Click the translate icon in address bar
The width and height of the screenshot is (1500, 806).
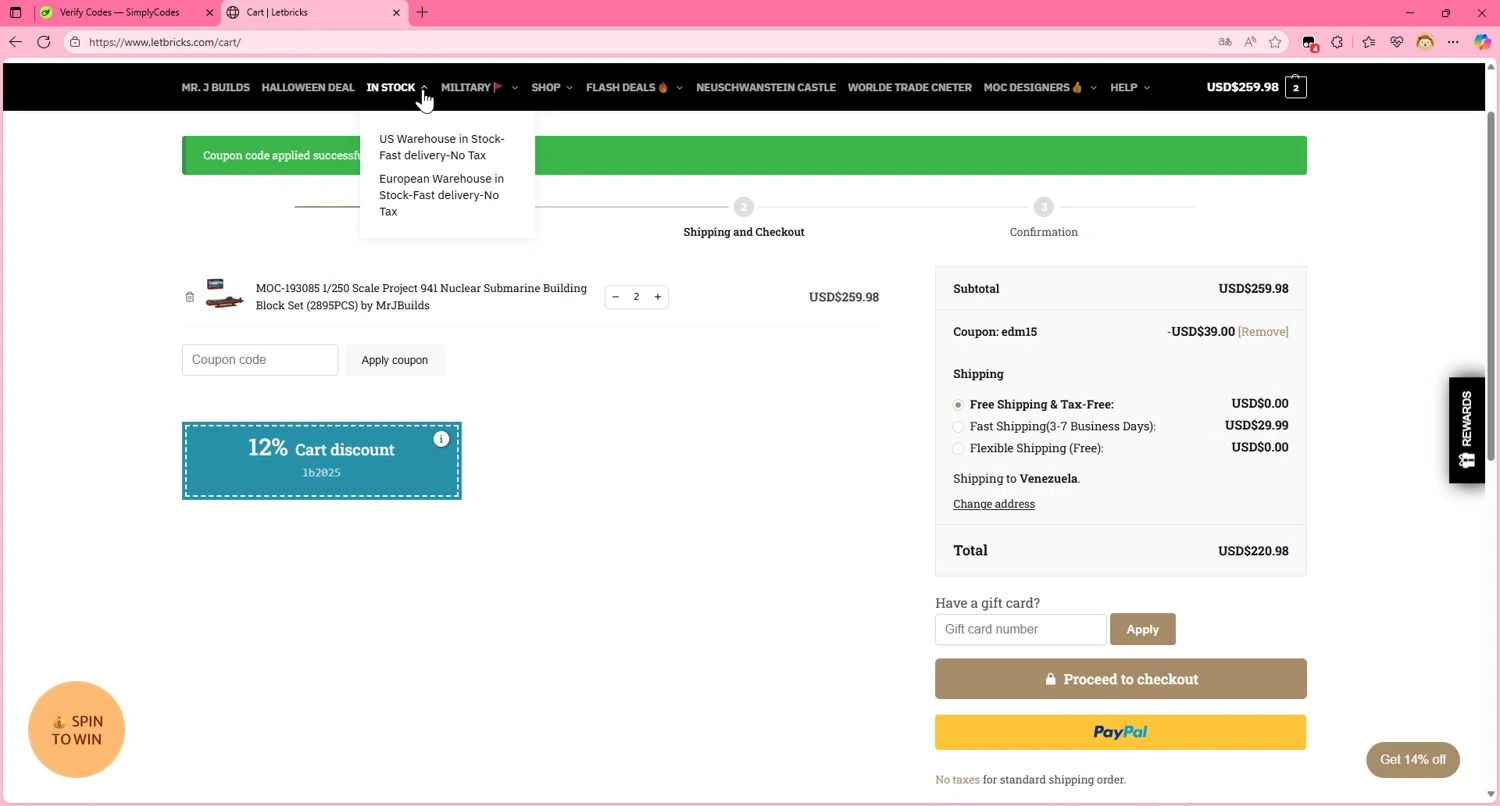tap(1225, 42)
